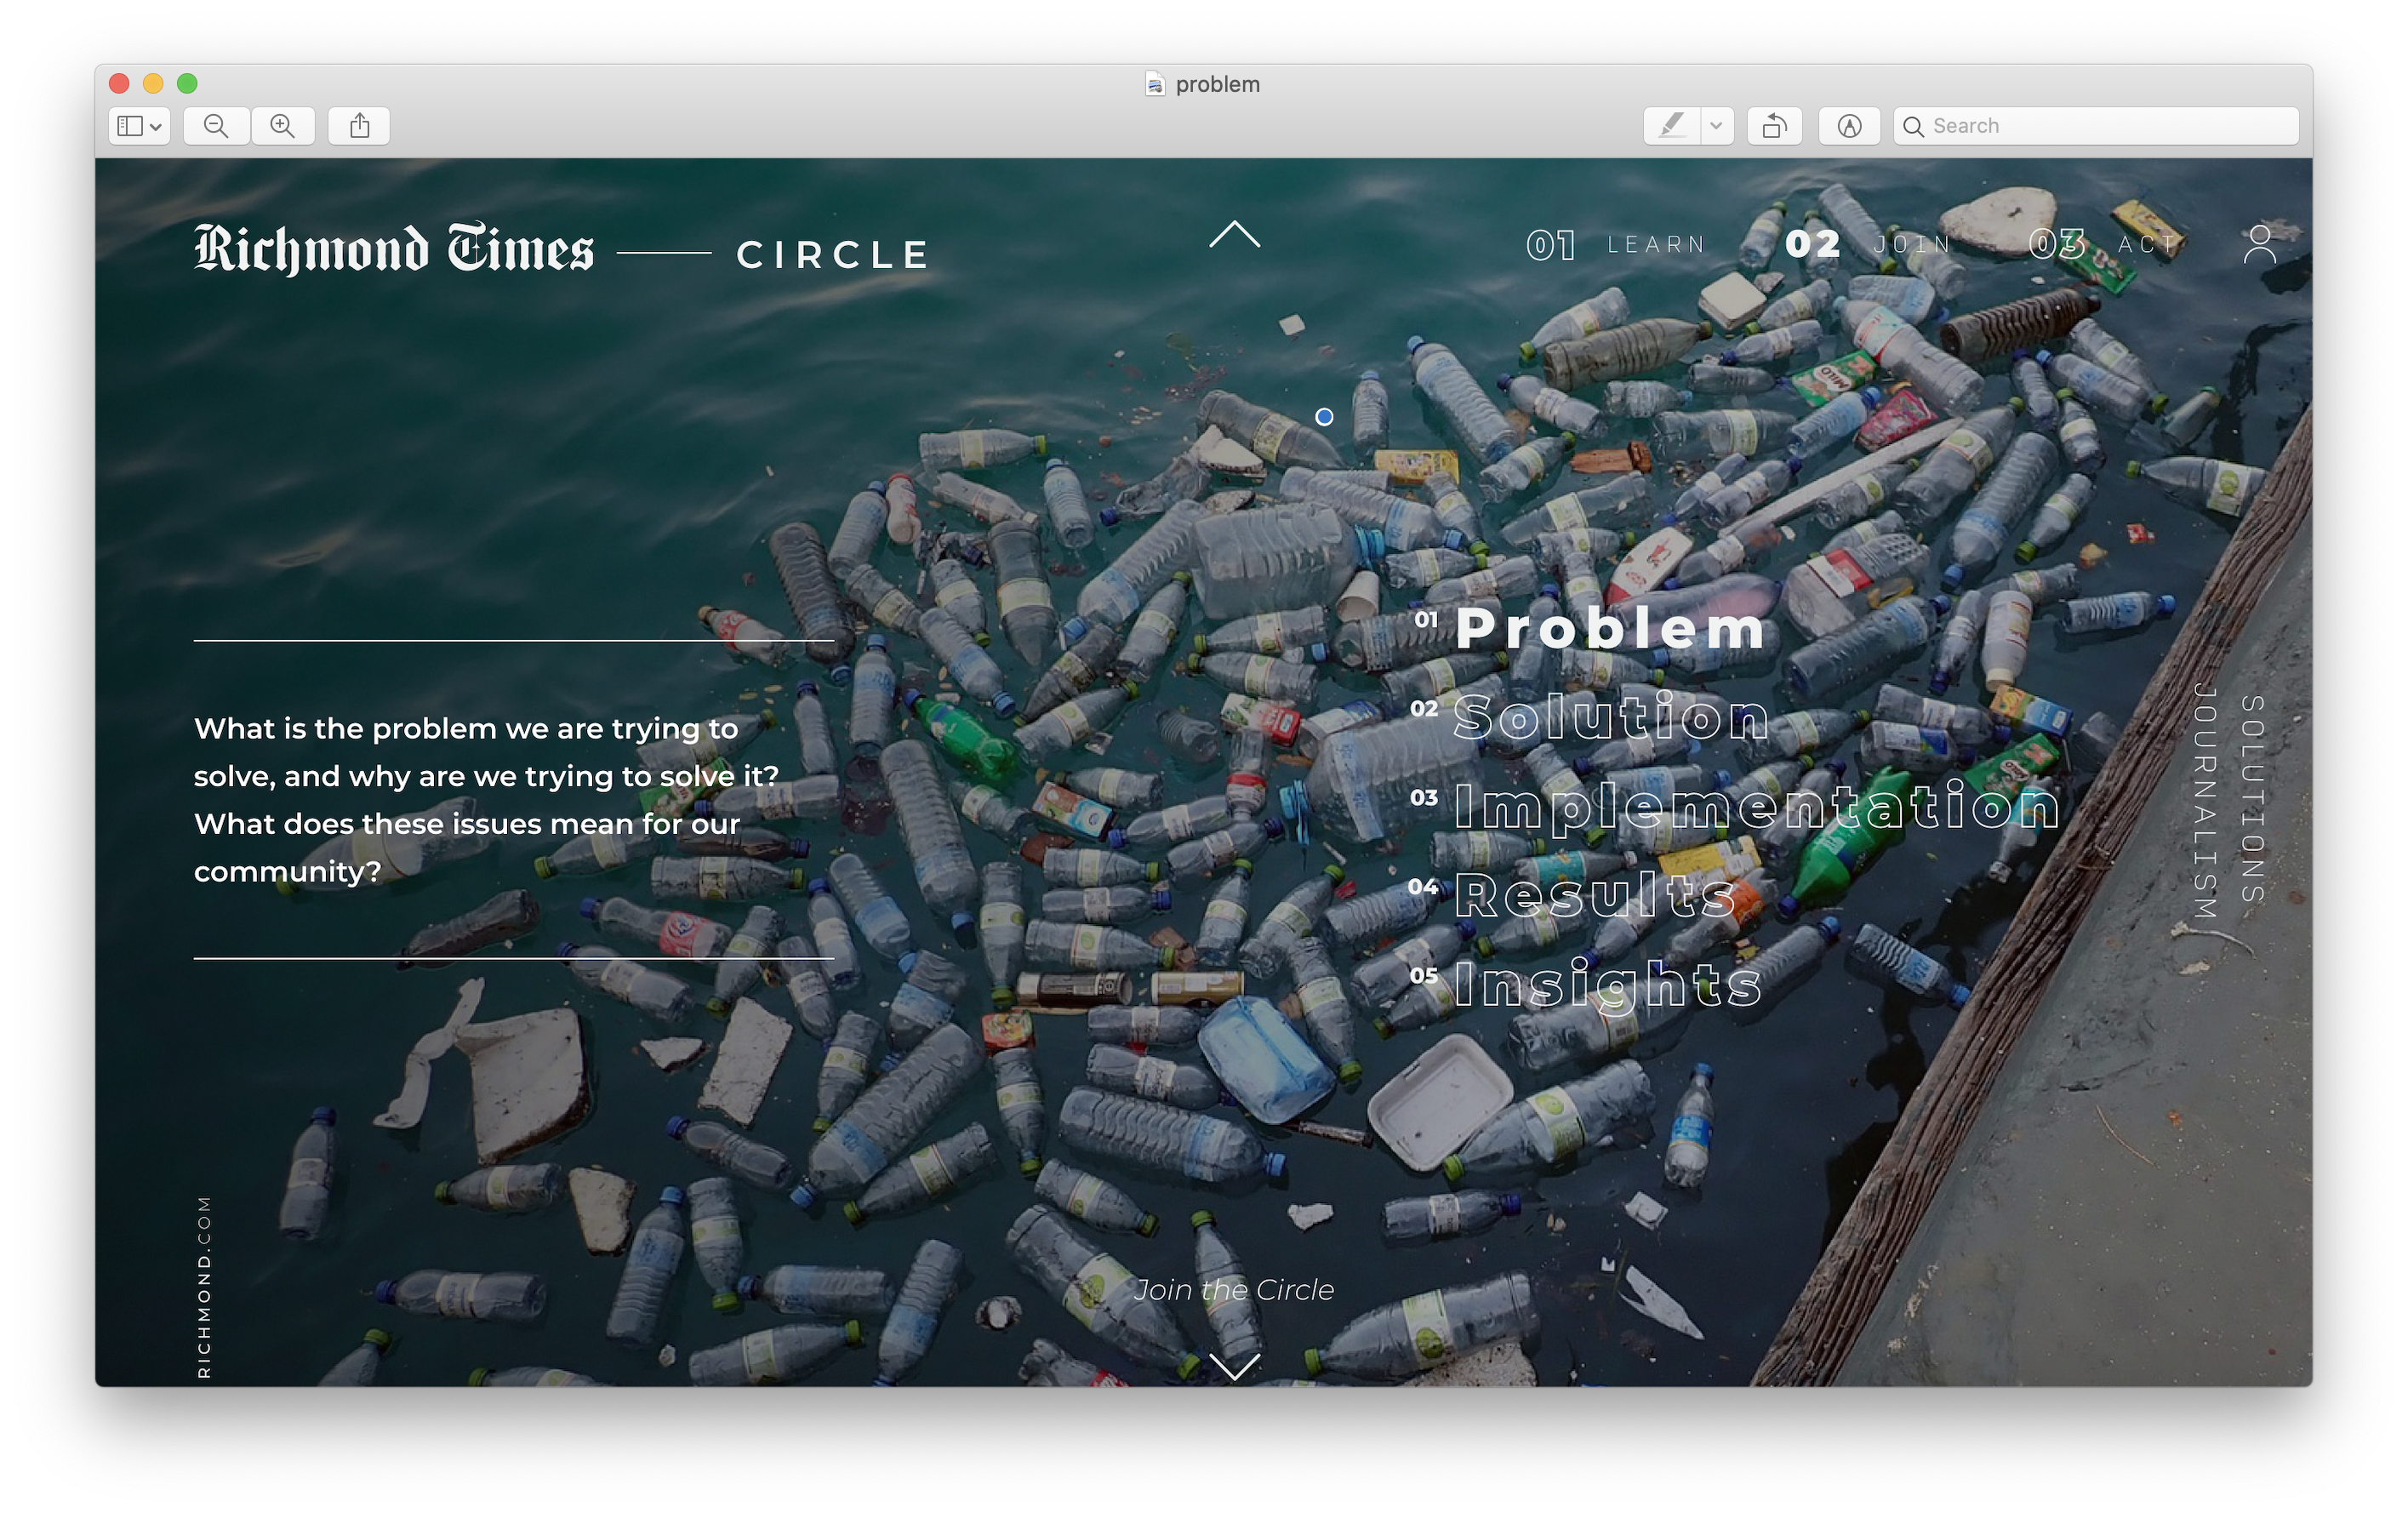Click the CIRCLE heading text

[x=833, y=255]
